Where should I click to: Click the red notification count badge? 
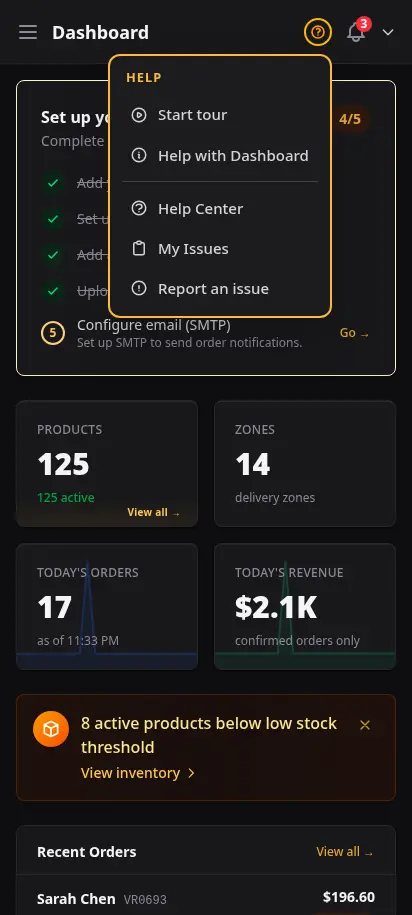click(364, 24)
